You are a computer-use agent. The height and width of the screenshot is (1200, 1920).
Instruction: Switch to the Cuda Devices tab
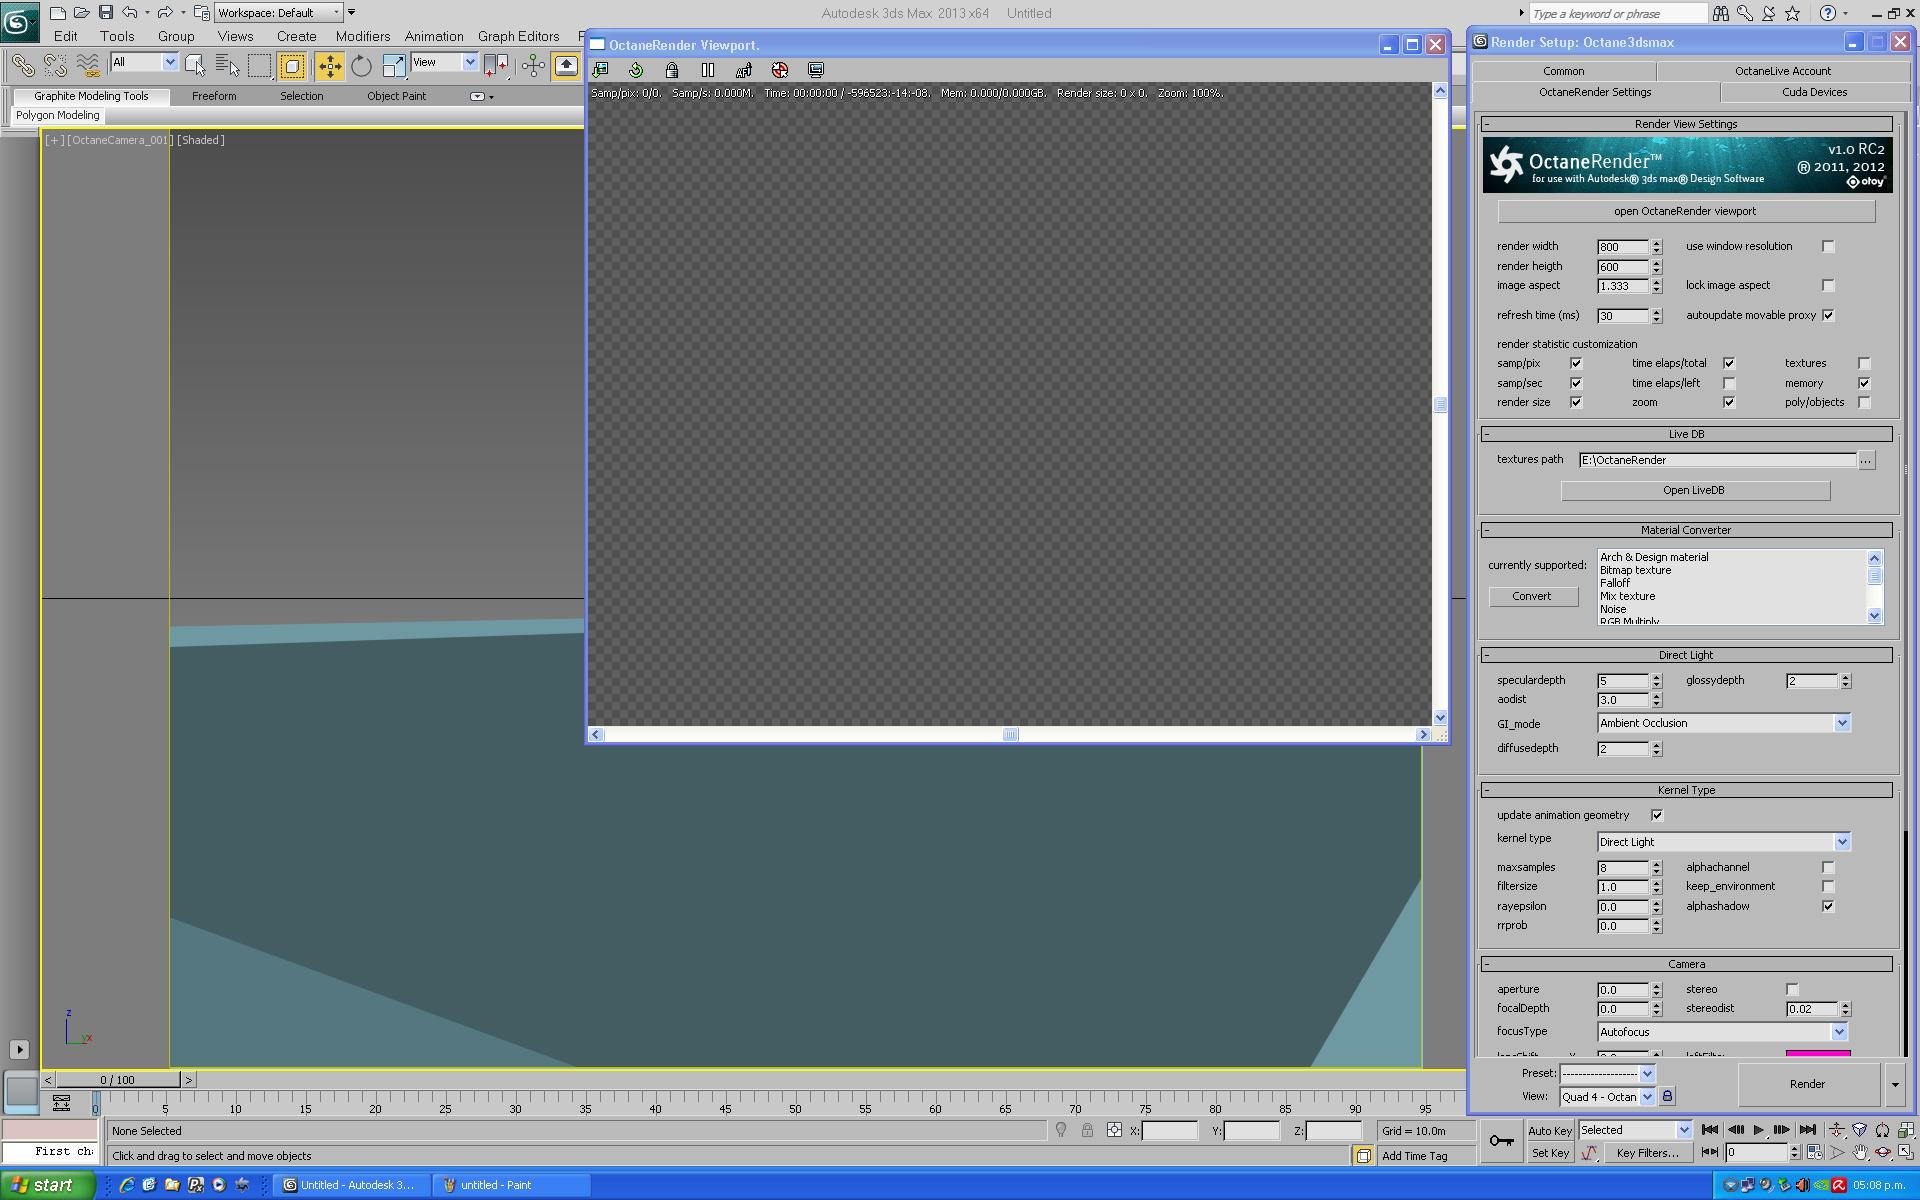(1814, 92)
